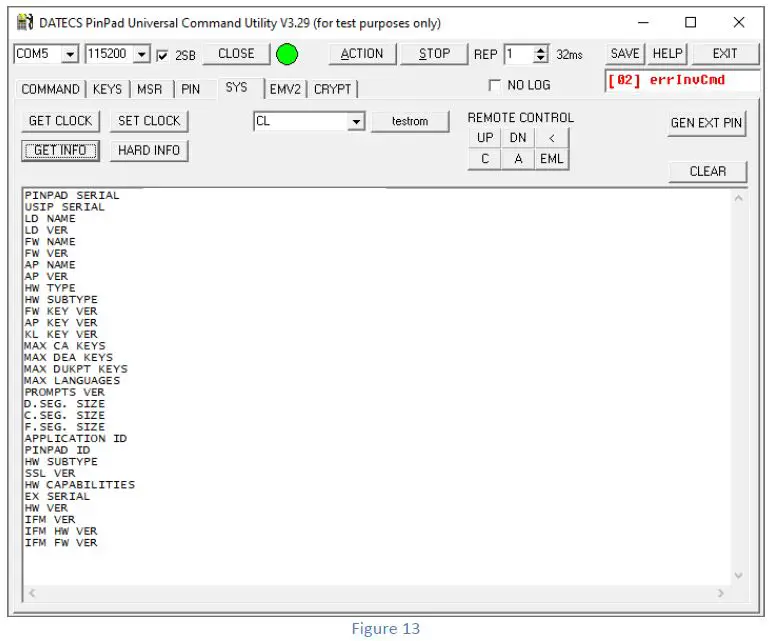Click log scrollbar up arrow
This screenshot has height=641, width=769.
pos(739,198)
